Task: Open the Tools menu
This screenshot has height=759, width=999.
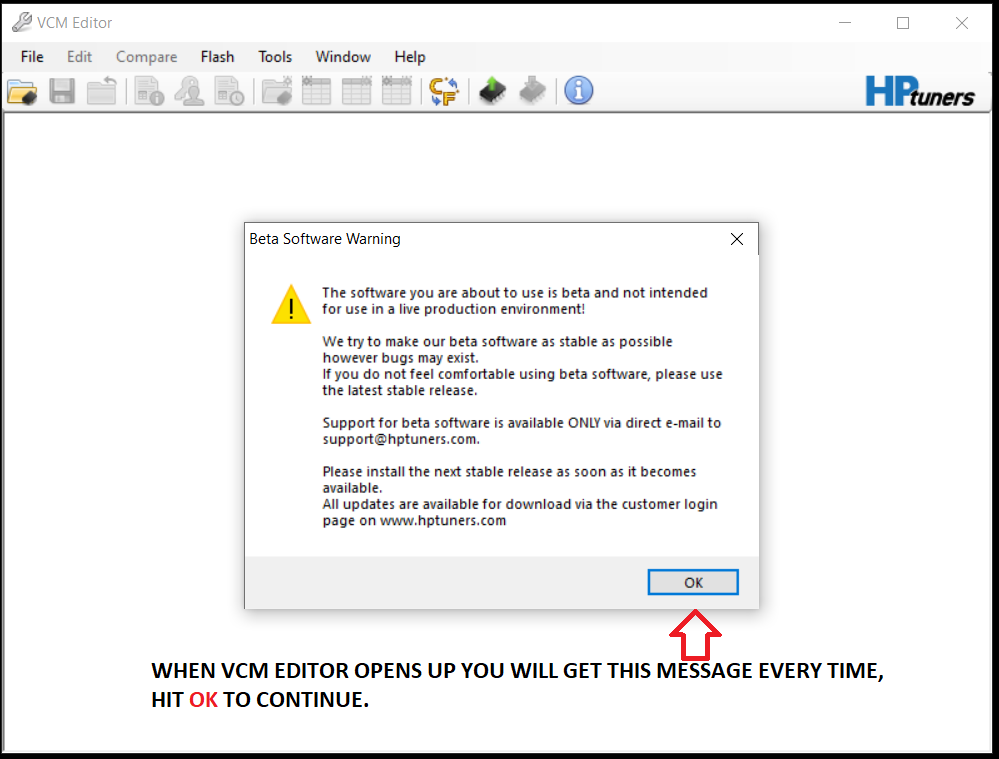Action: click(x=275, y=57)
